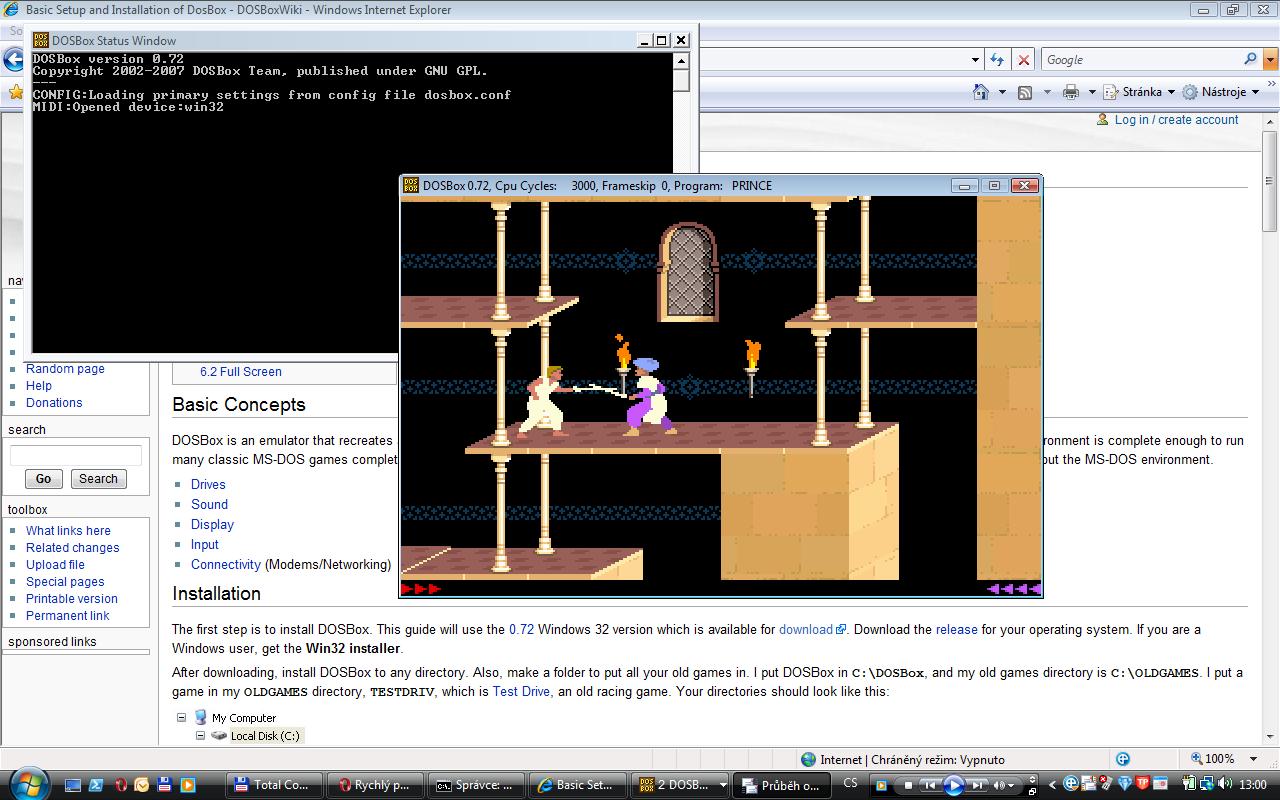
Task: Click the blue diamond tray icon
Action: pyautogui.click(x=1125, y=785)
